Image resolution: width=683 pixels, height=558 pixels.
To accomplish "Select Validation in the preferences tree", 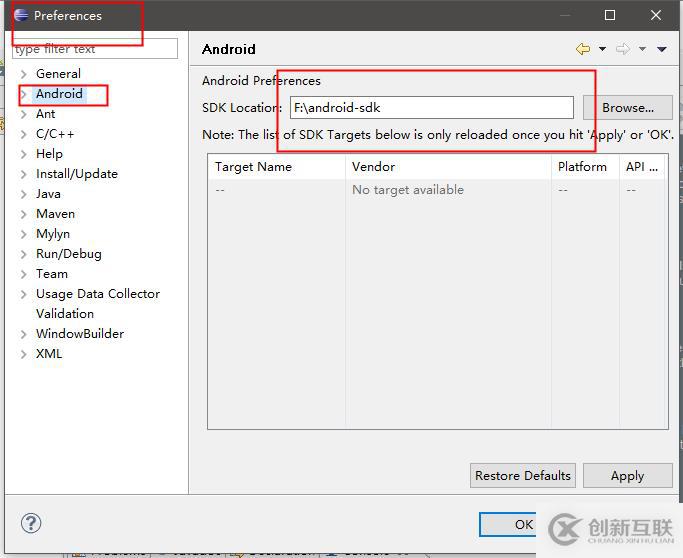I will point(65,314).
